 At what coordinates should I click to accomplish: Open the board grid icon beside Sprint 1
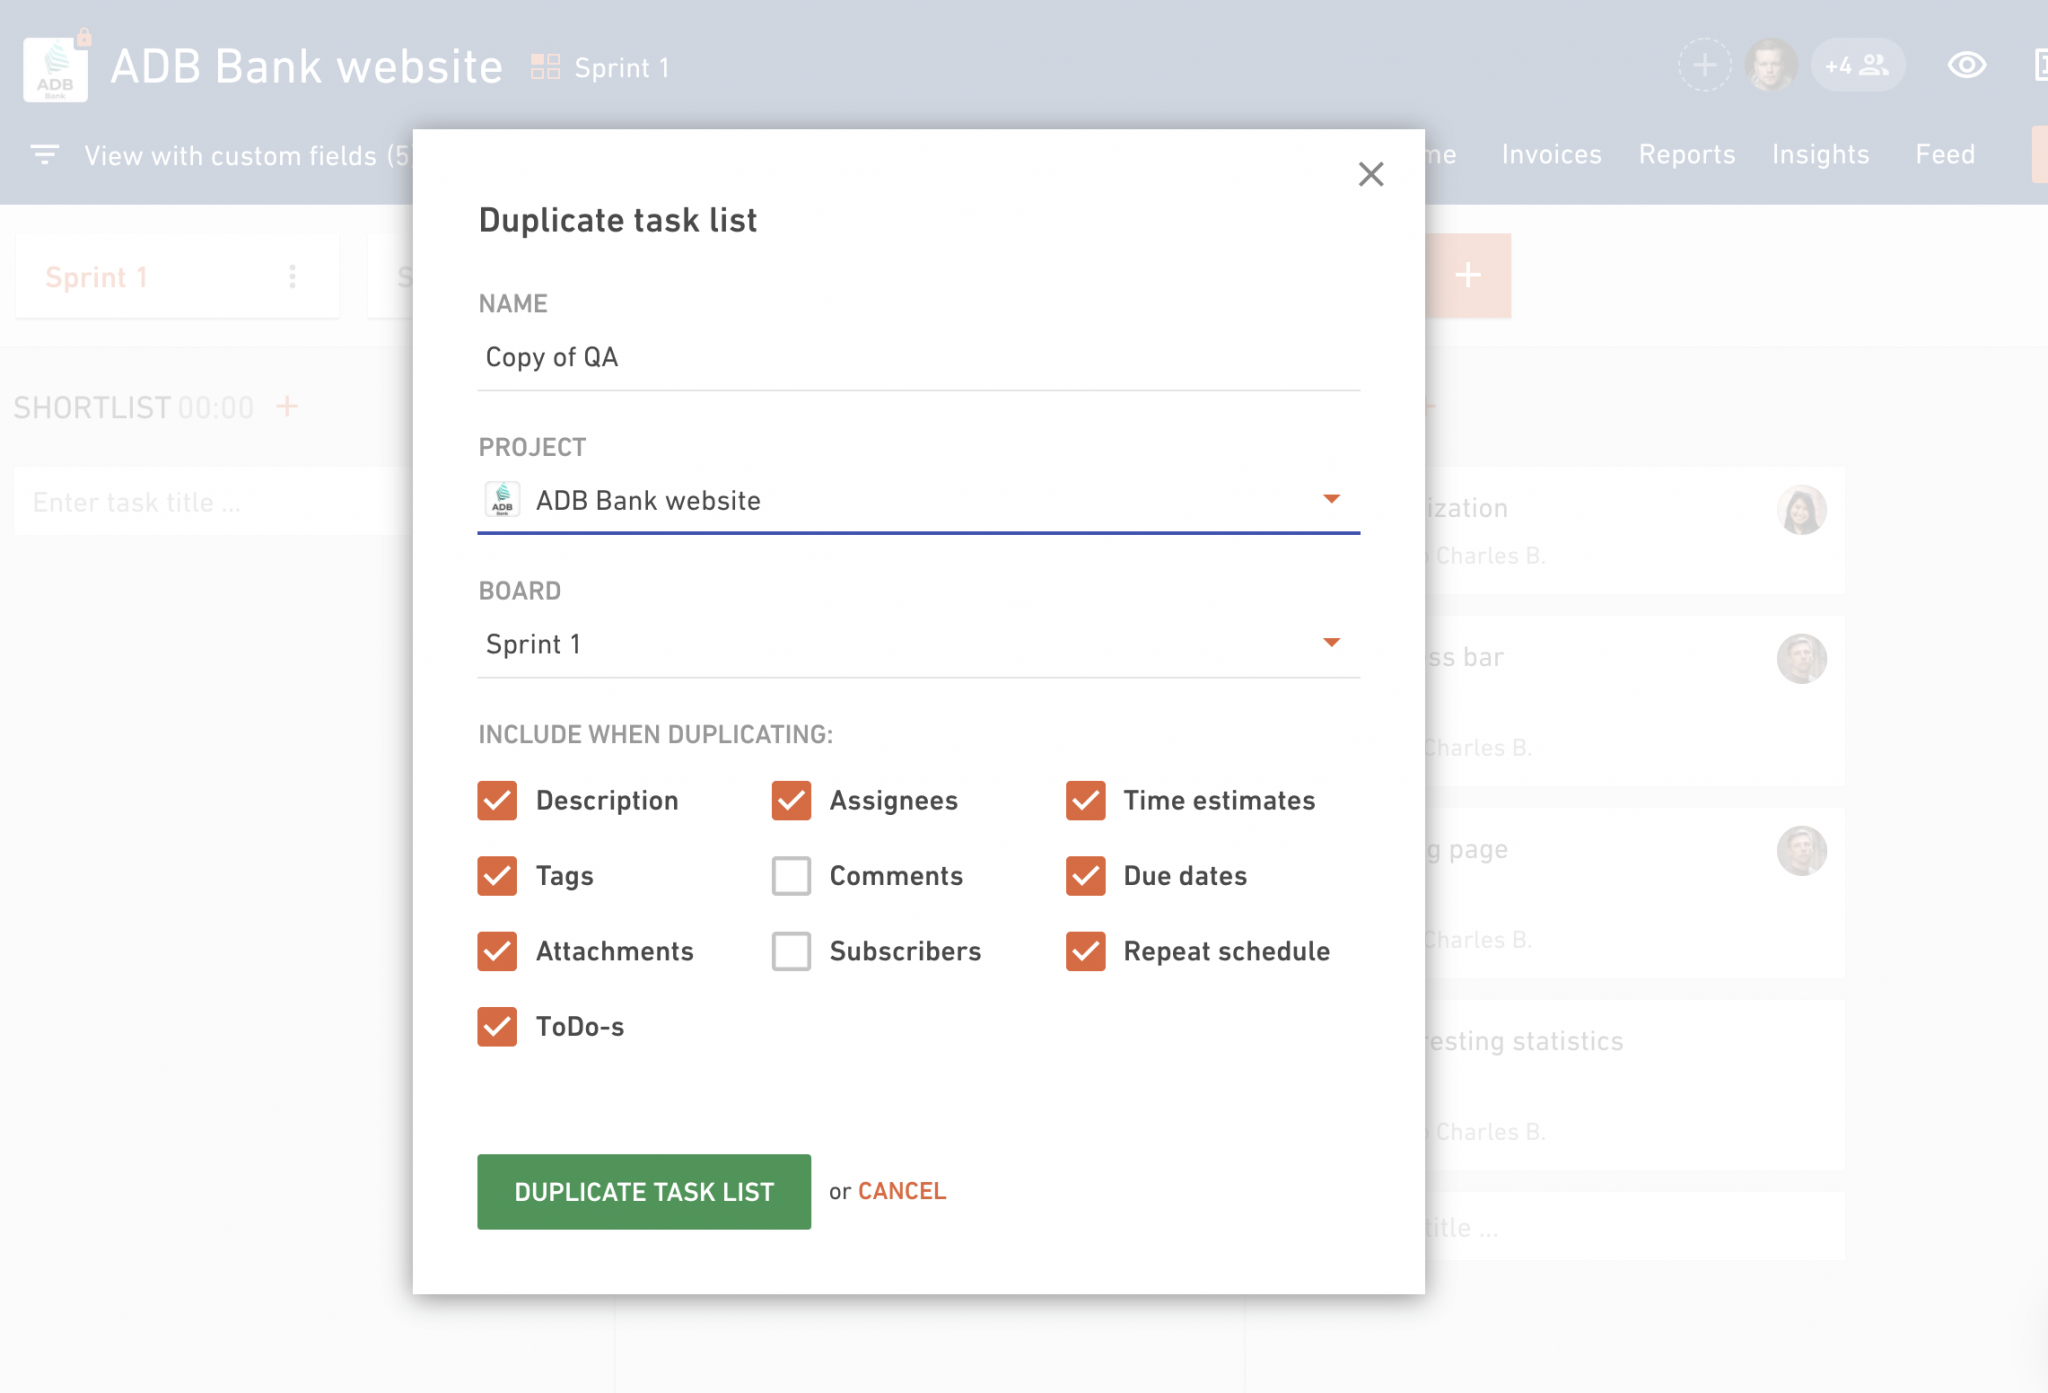pos(545,67)
